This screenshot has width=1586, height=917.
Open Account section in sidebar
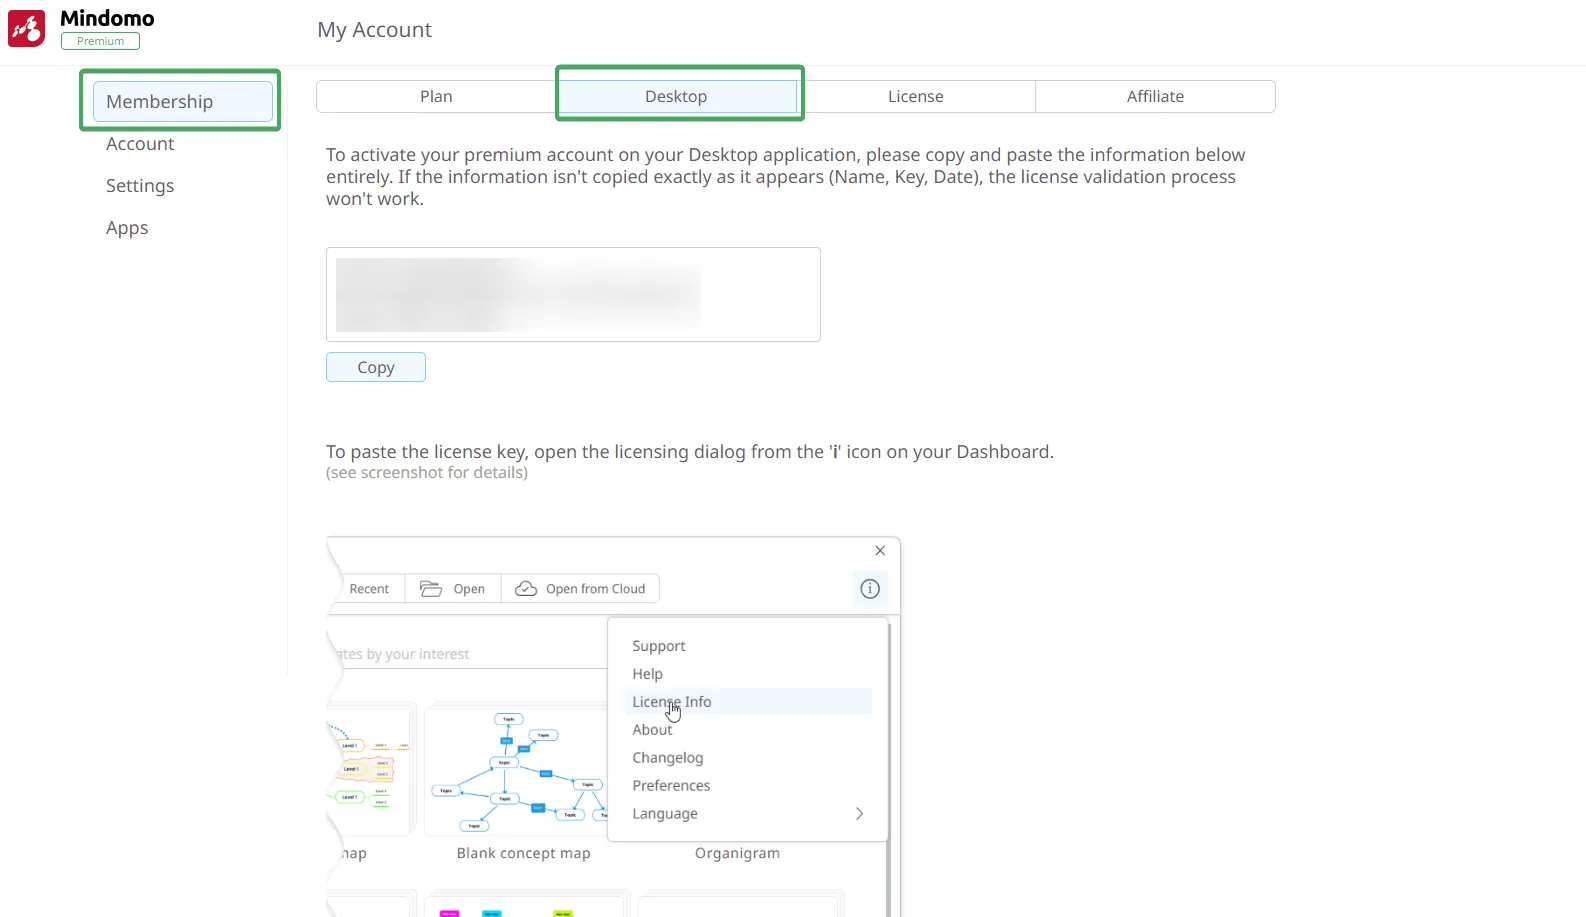(x=140, y=144)
